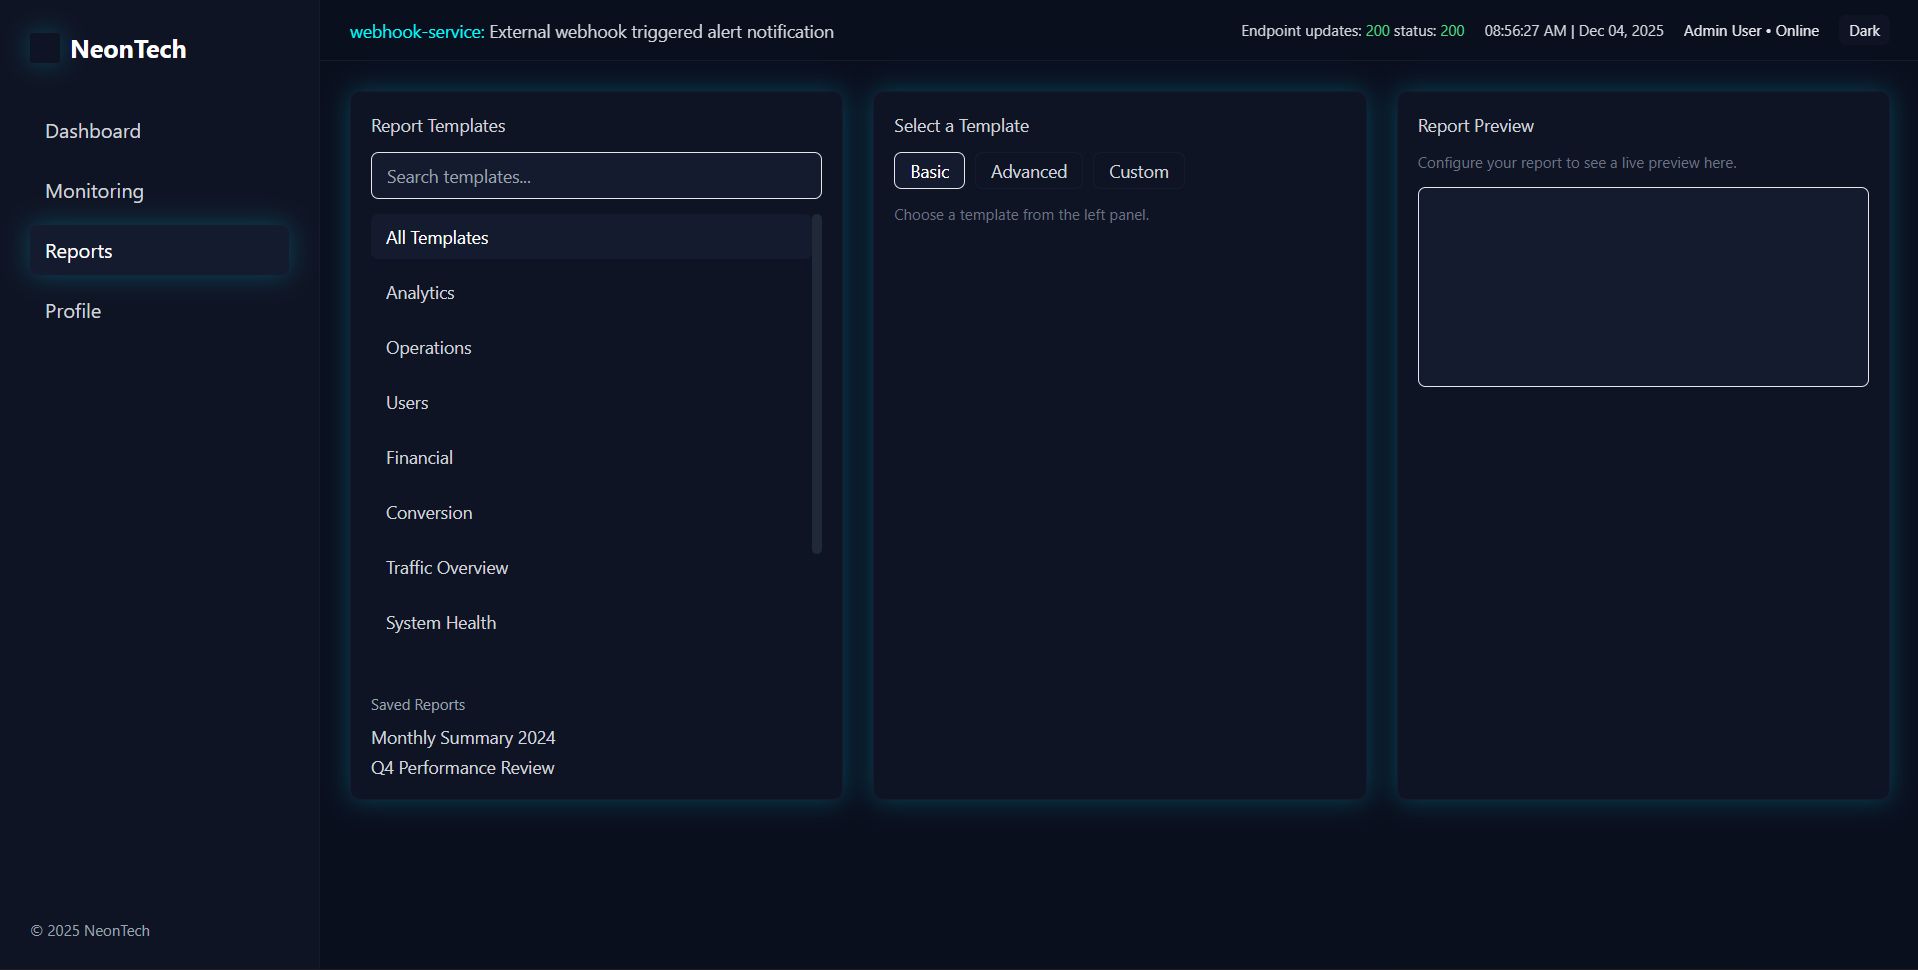The width and height of the screenshot is (1918, 970).
Task: Open saved report Q4 Performance Review
Action: point(462,768)
